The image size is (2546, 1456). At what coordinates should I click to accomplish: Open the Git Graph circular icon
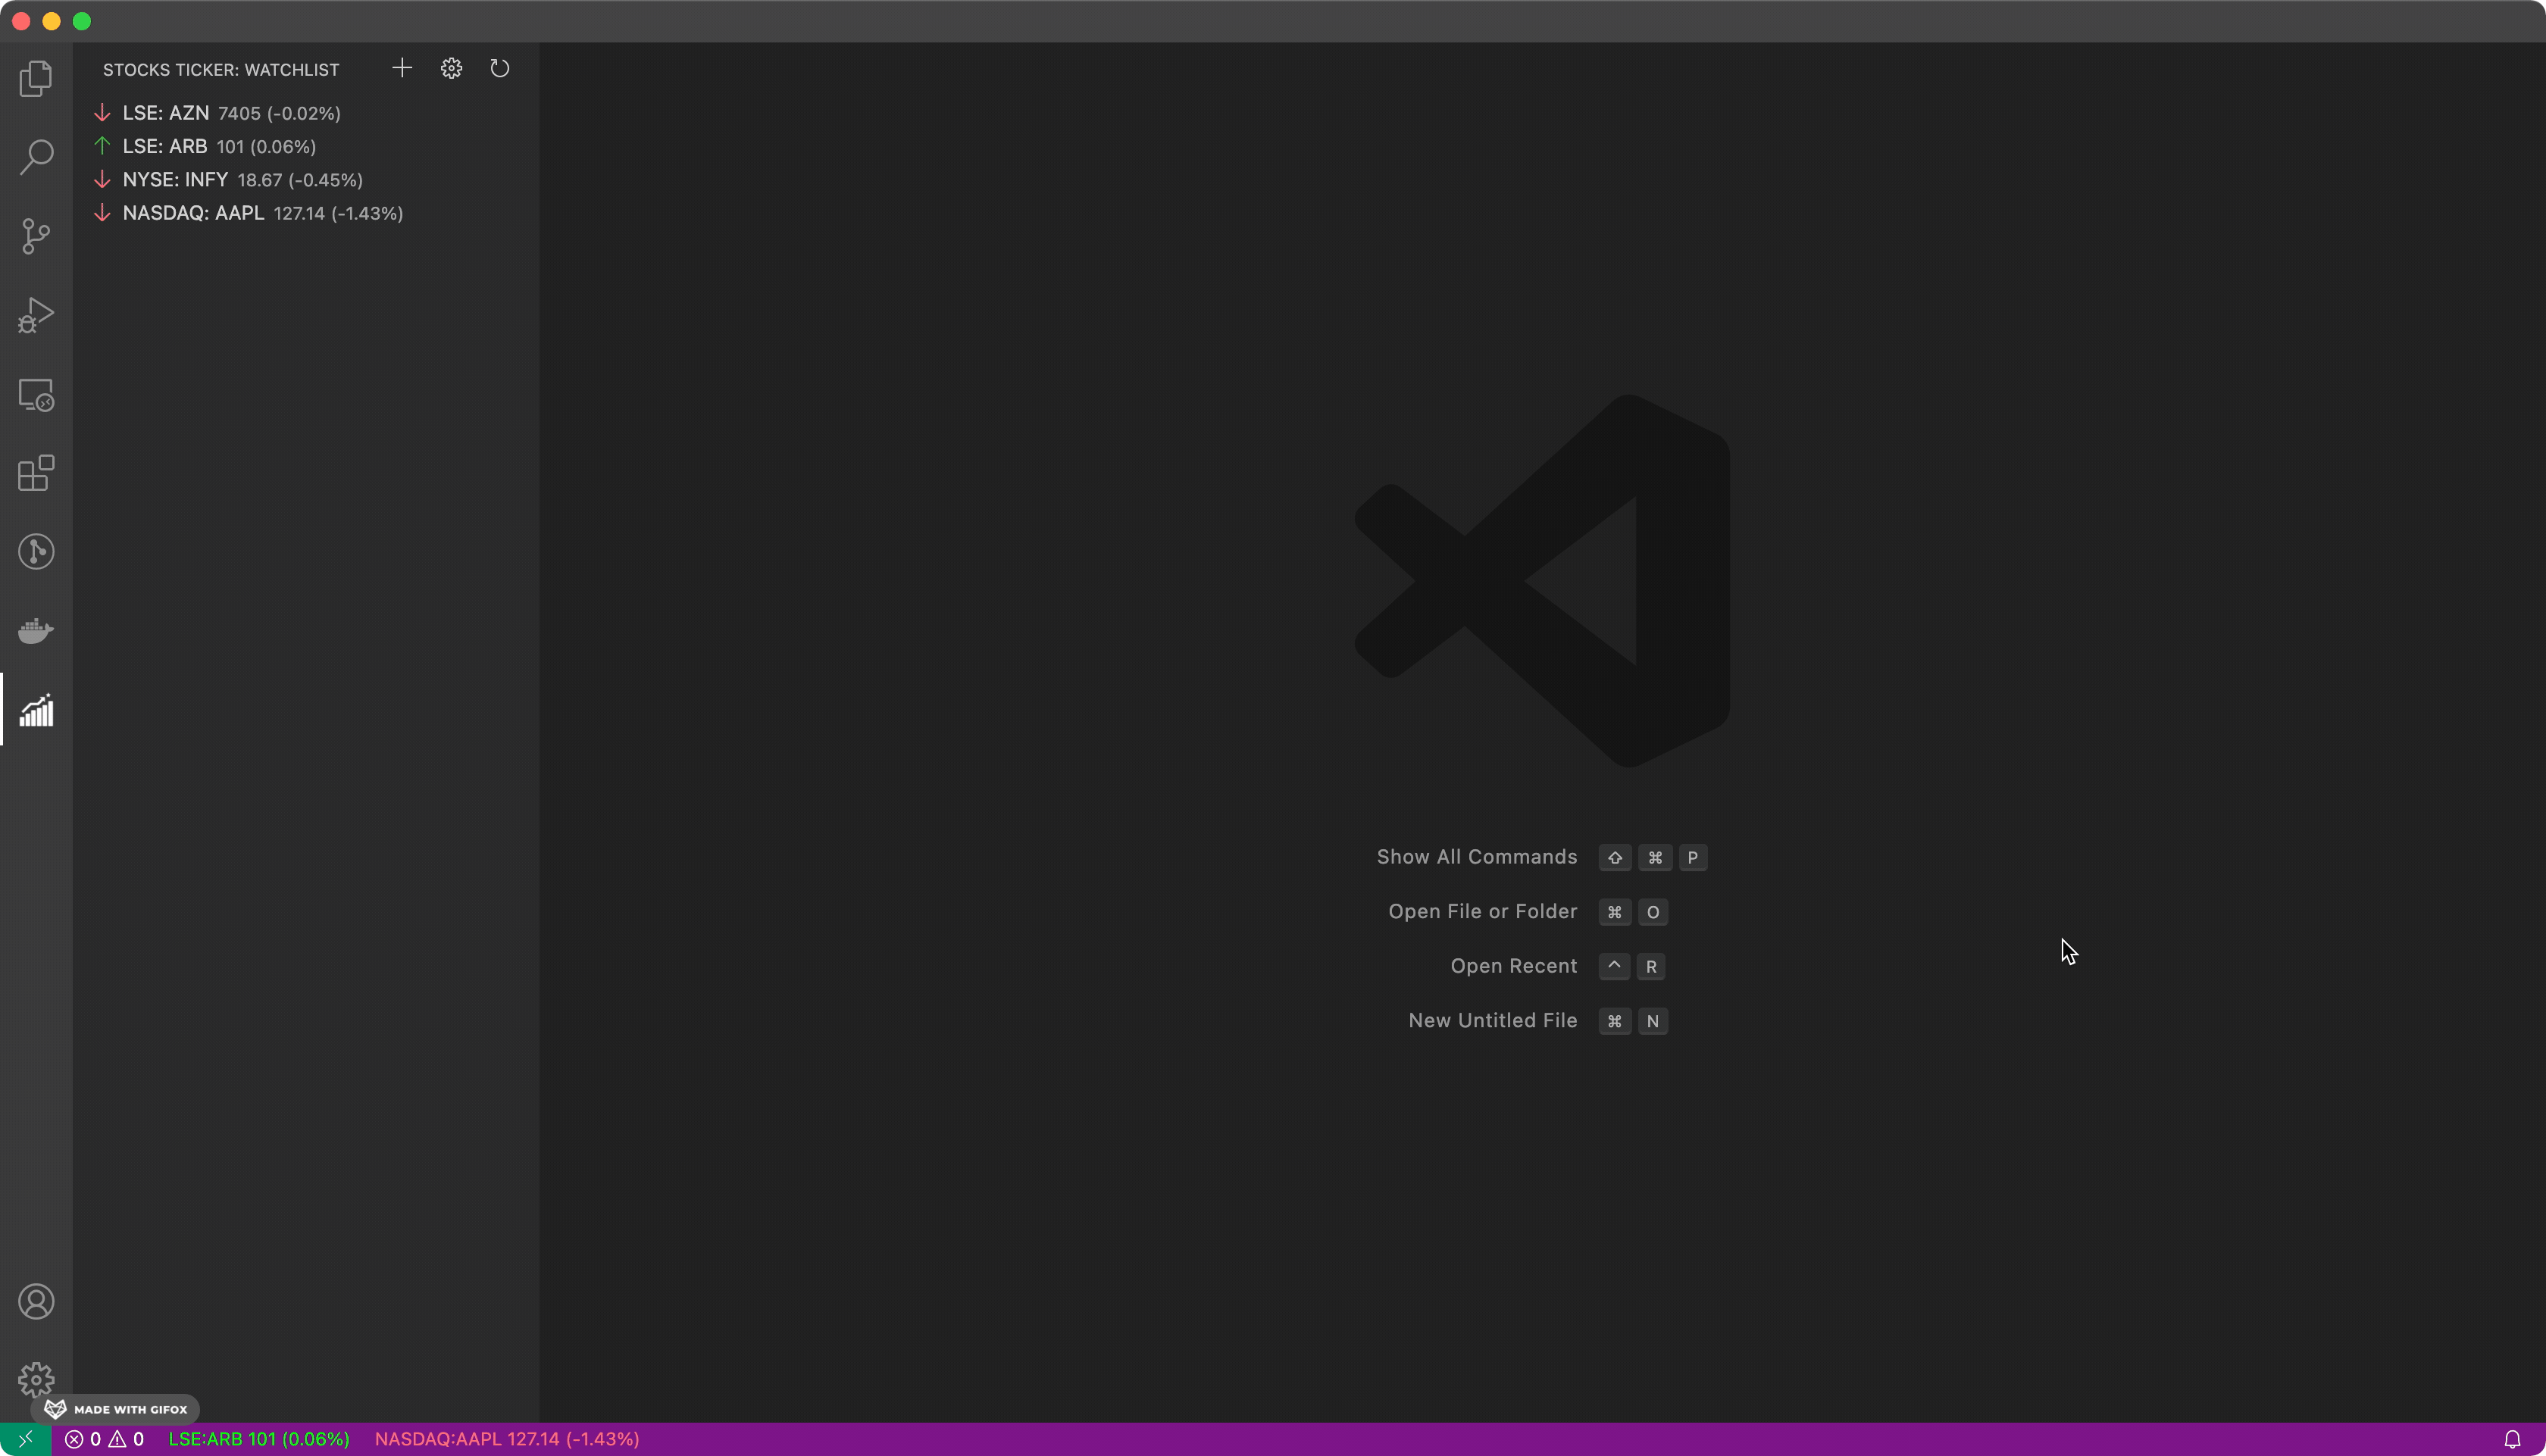36,552
